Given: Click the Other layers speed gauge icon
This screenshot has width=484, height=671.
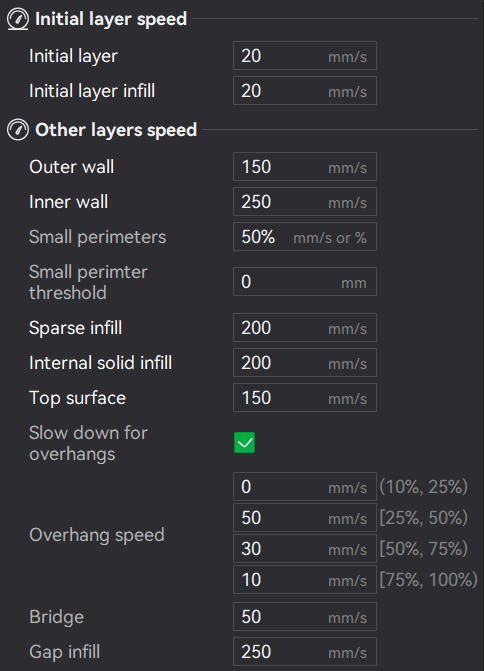Looking at the screenshot, I should [x=18, y=130].
